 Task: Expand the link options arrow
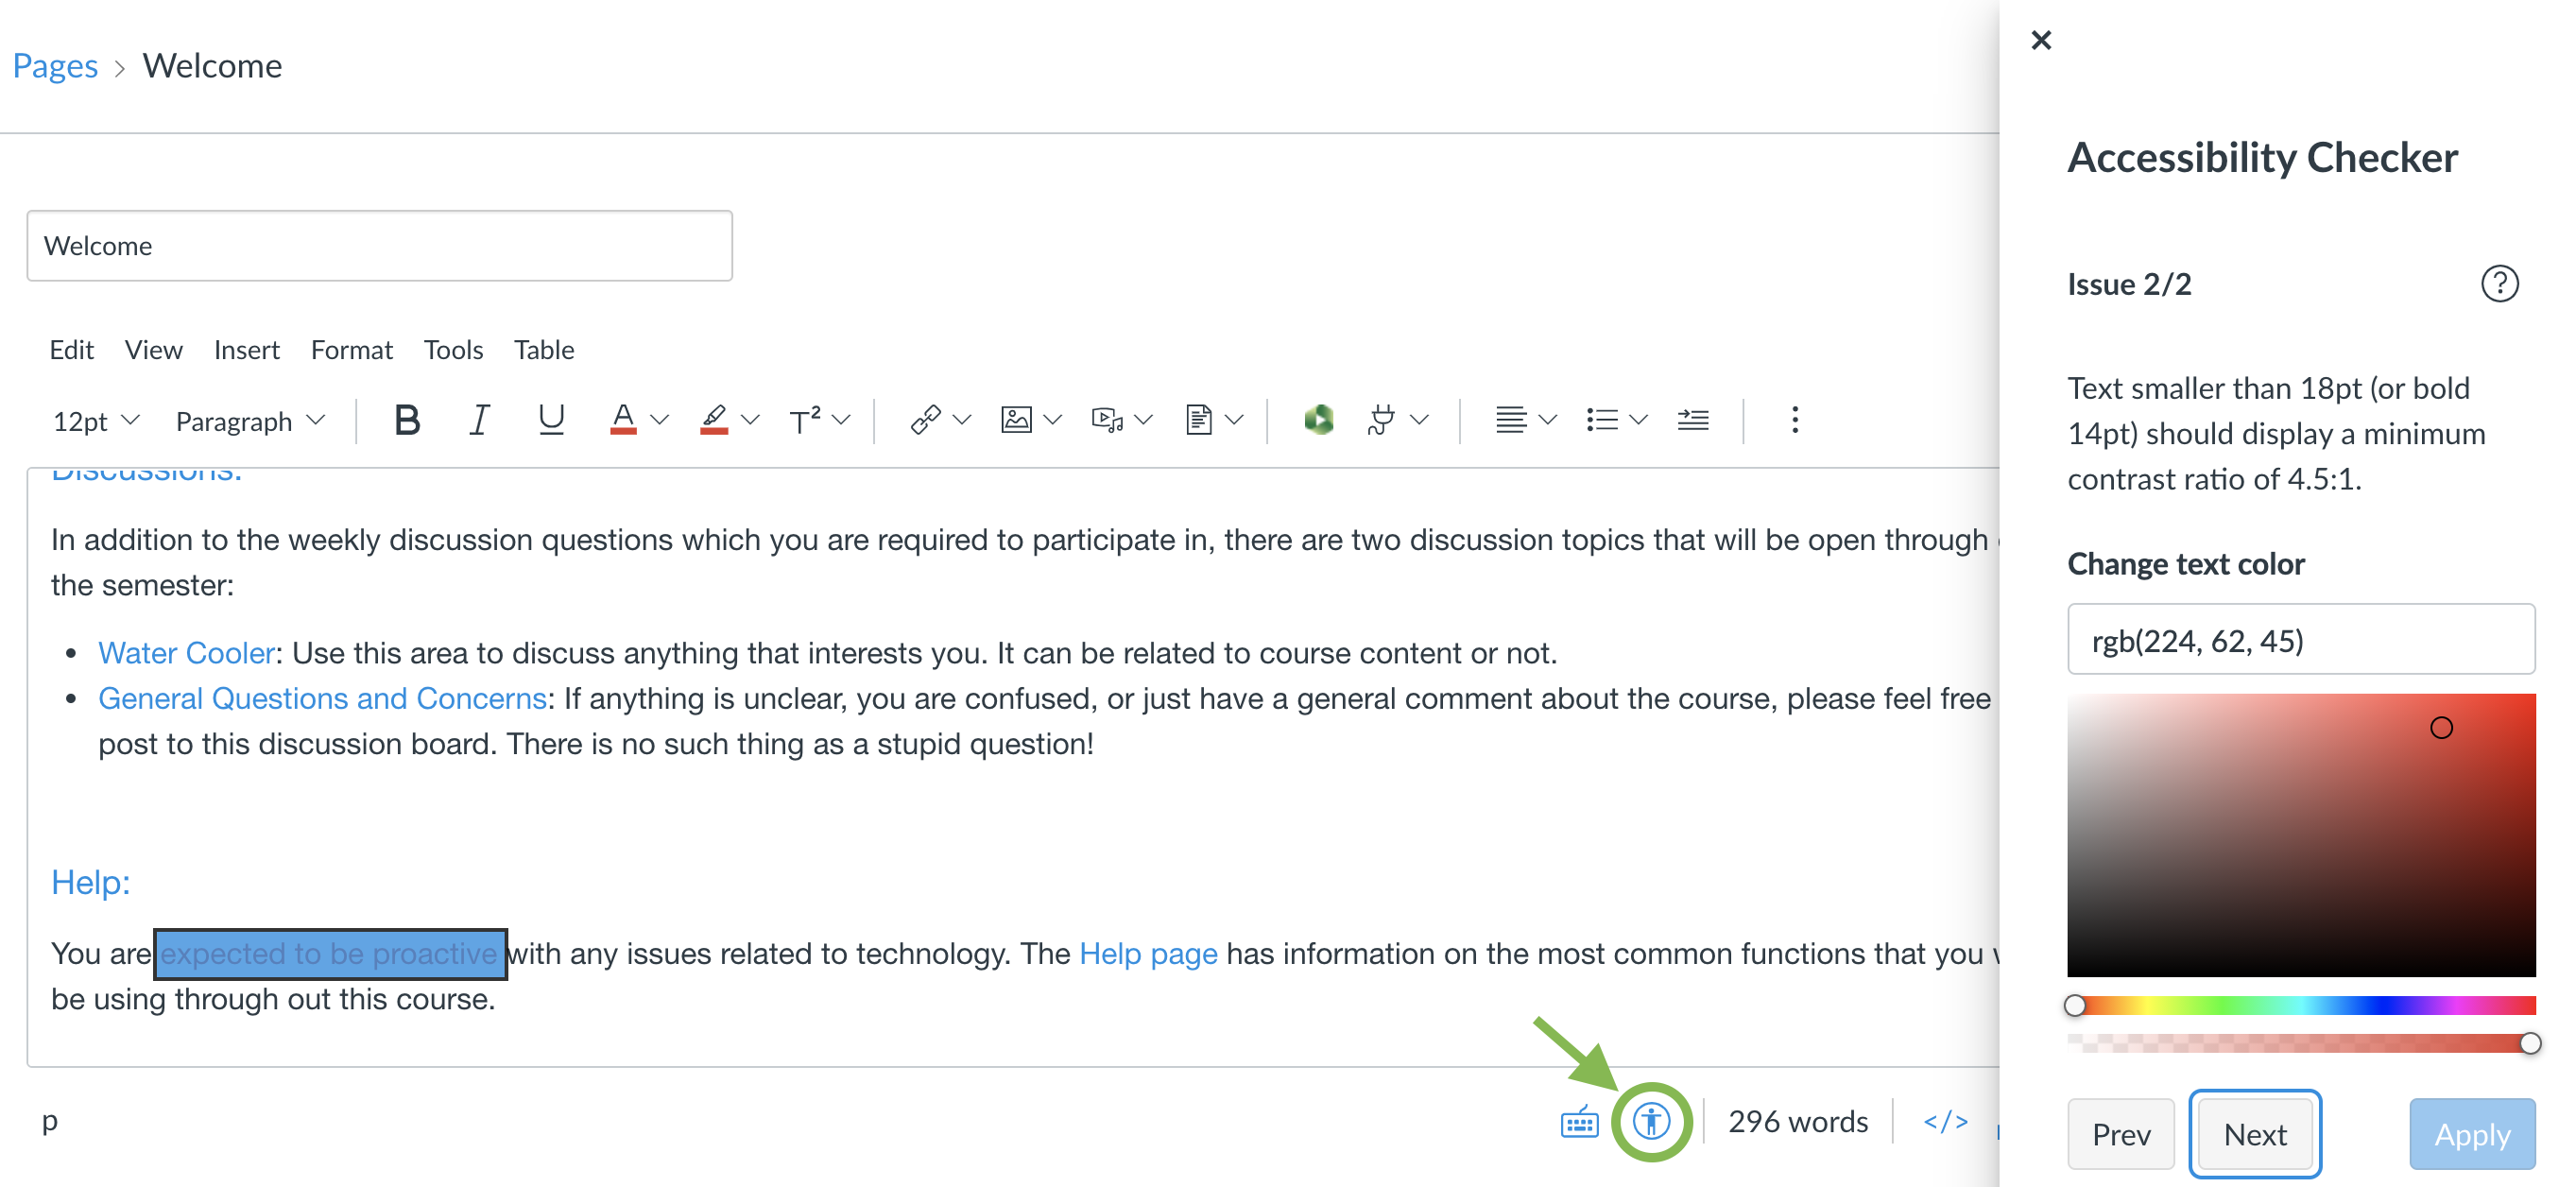[x=962, y=420]
